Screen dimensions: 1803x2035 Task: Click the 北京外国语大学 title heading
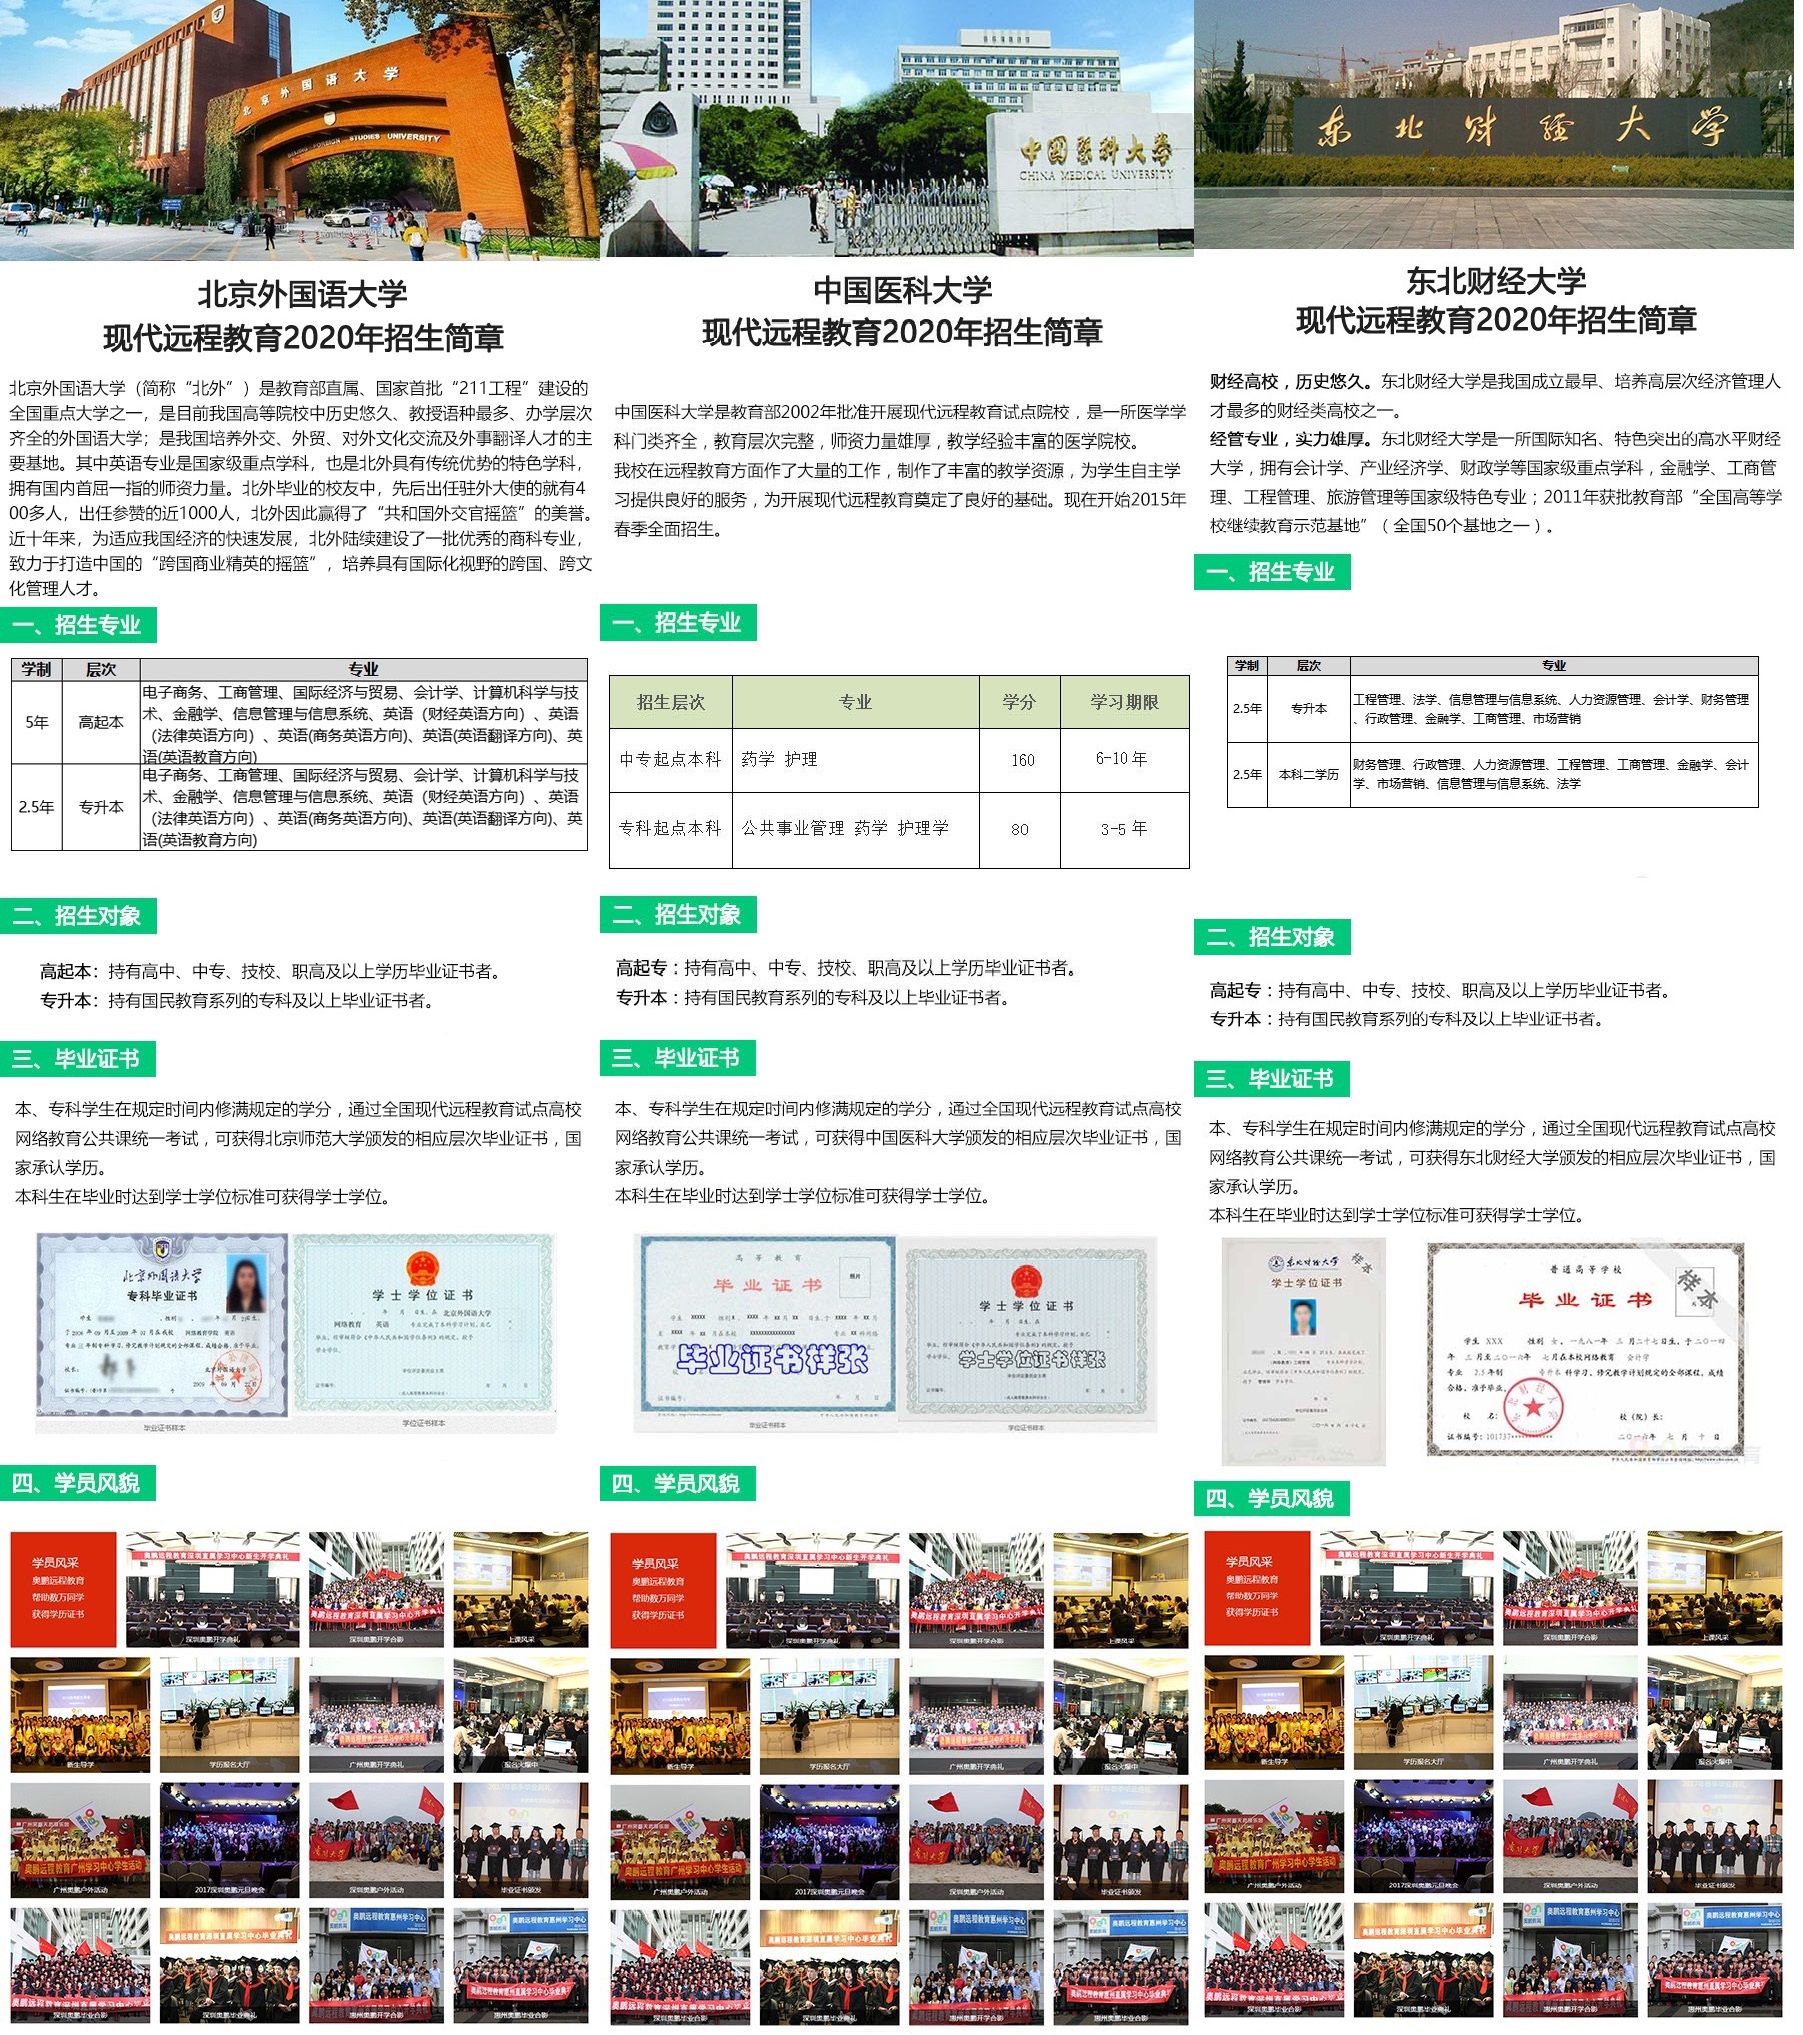303,294
